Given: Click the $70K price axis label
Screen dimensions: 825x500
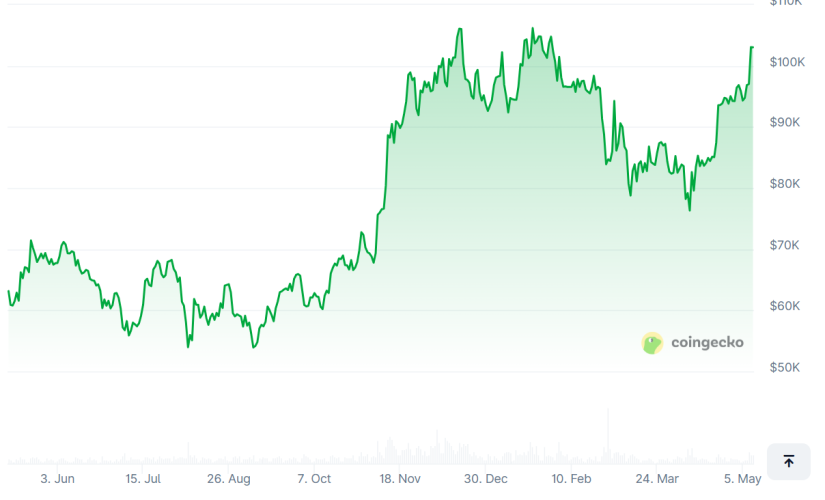Looking at the screenshot, I should 785,245.
